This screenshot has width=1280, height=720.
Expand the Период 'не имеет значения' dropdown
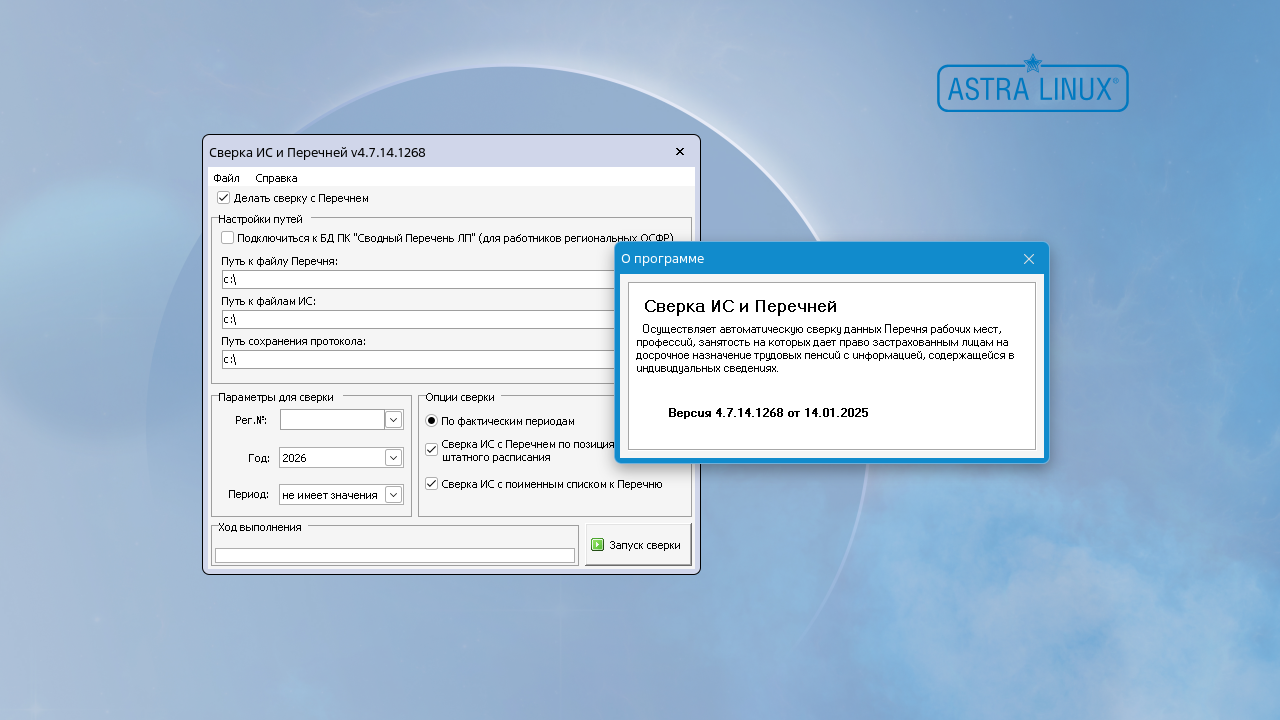[393, 495]
